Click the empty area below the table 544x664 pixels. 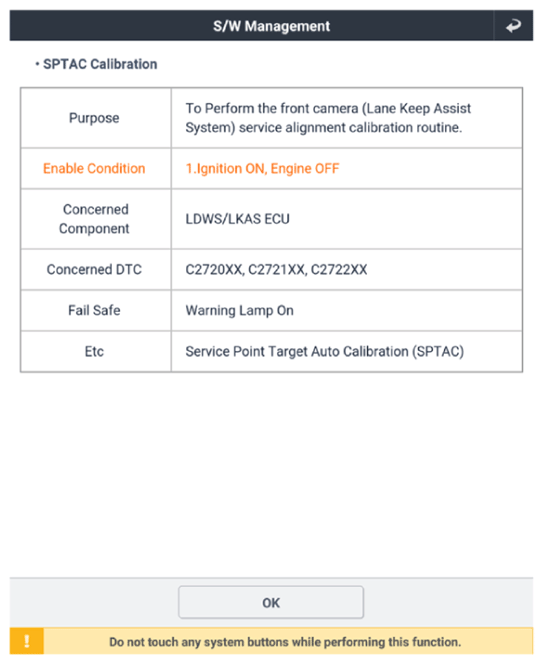pyautogui.click(x=271, y=474)
